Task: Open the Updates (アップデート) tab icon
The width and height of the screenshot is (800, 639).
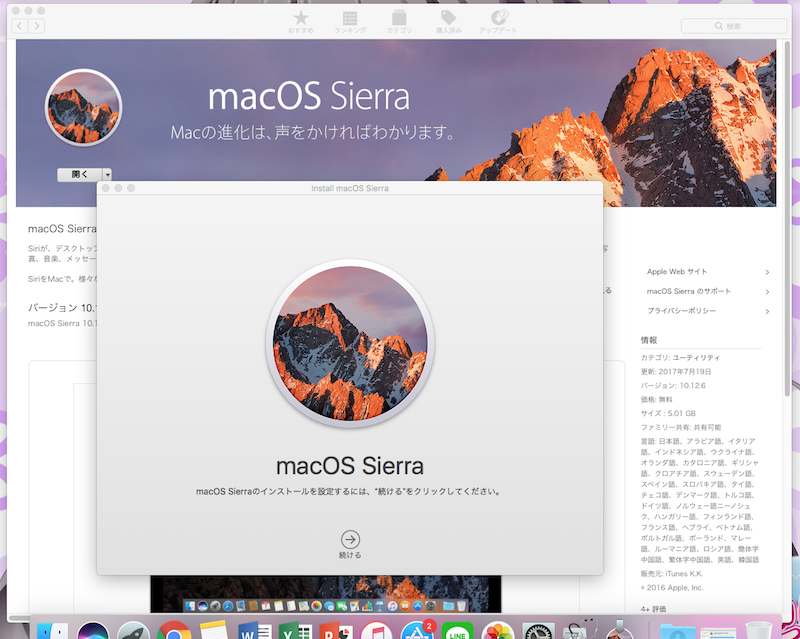Action: click(498, 22)
